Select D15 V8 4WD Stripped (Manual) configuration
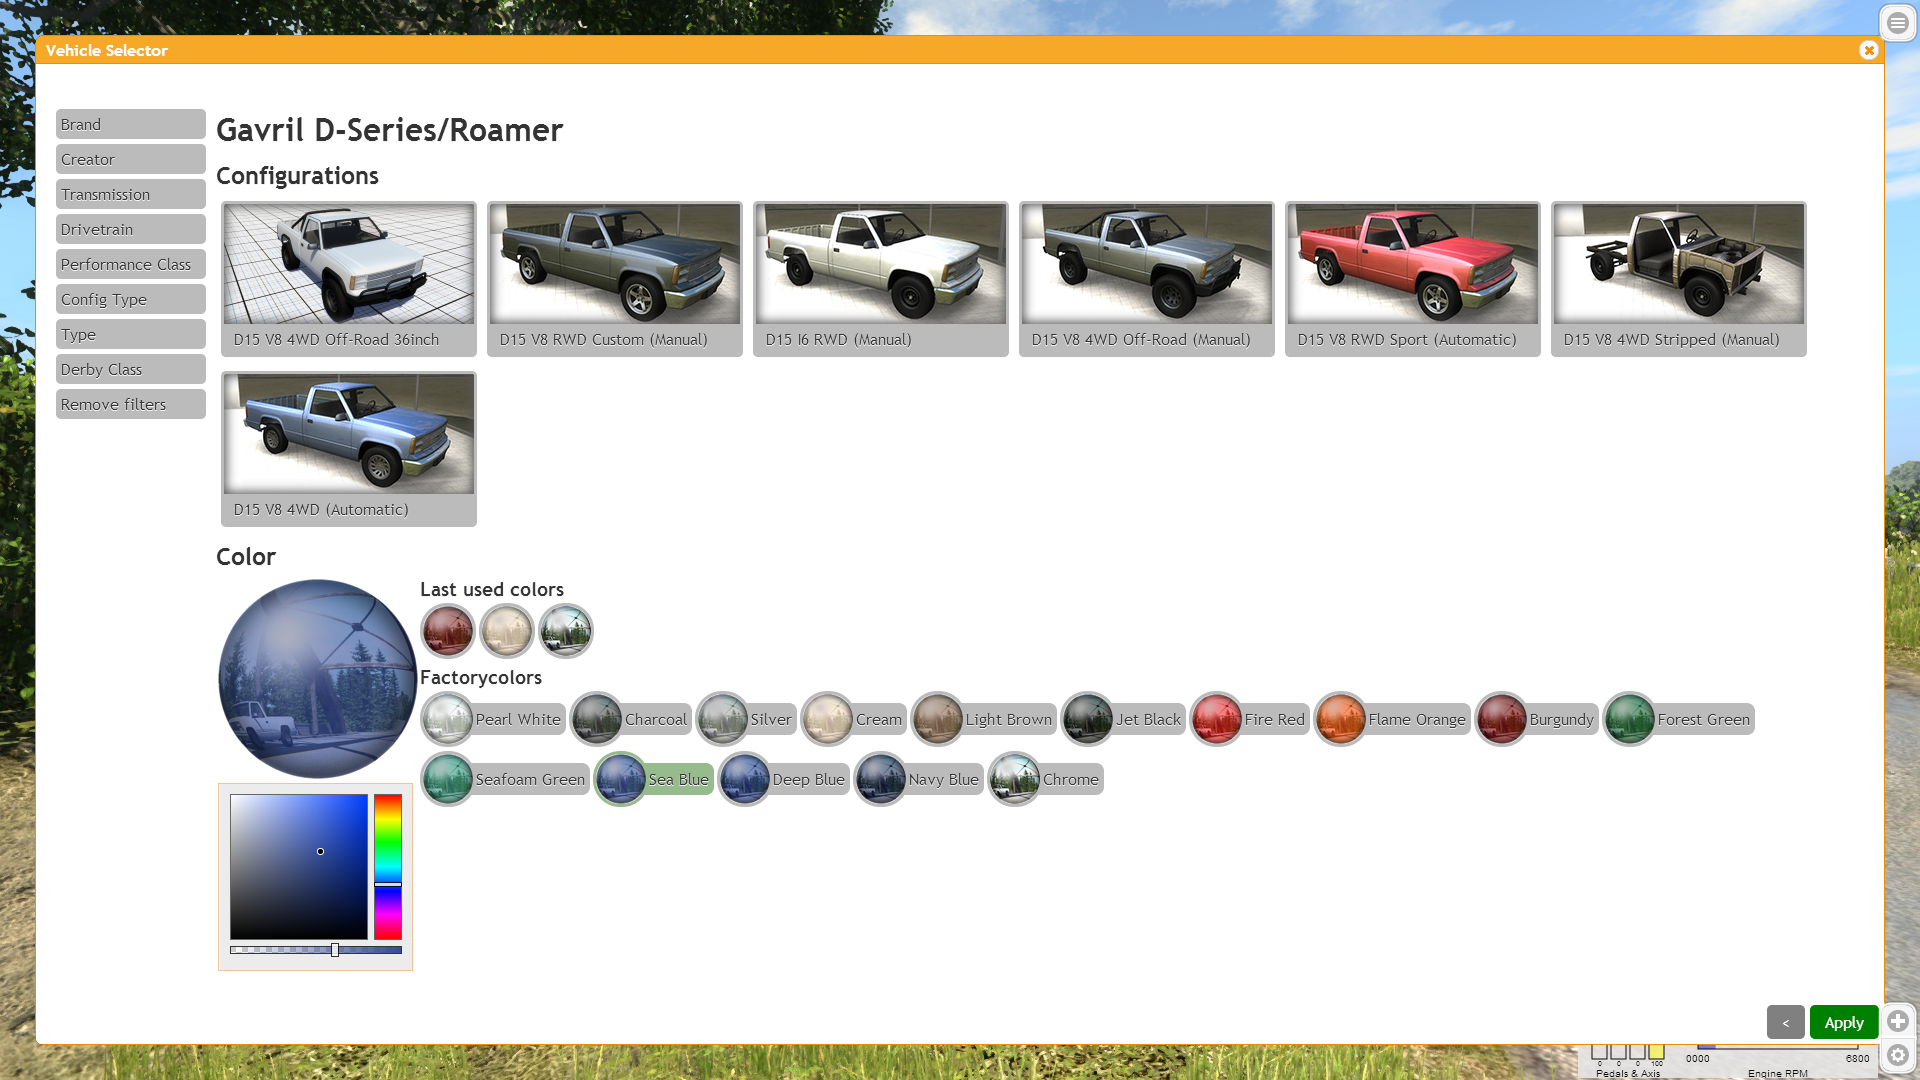The width and height of the screenshot is (1920, 1080). (x=1679, y=279)
